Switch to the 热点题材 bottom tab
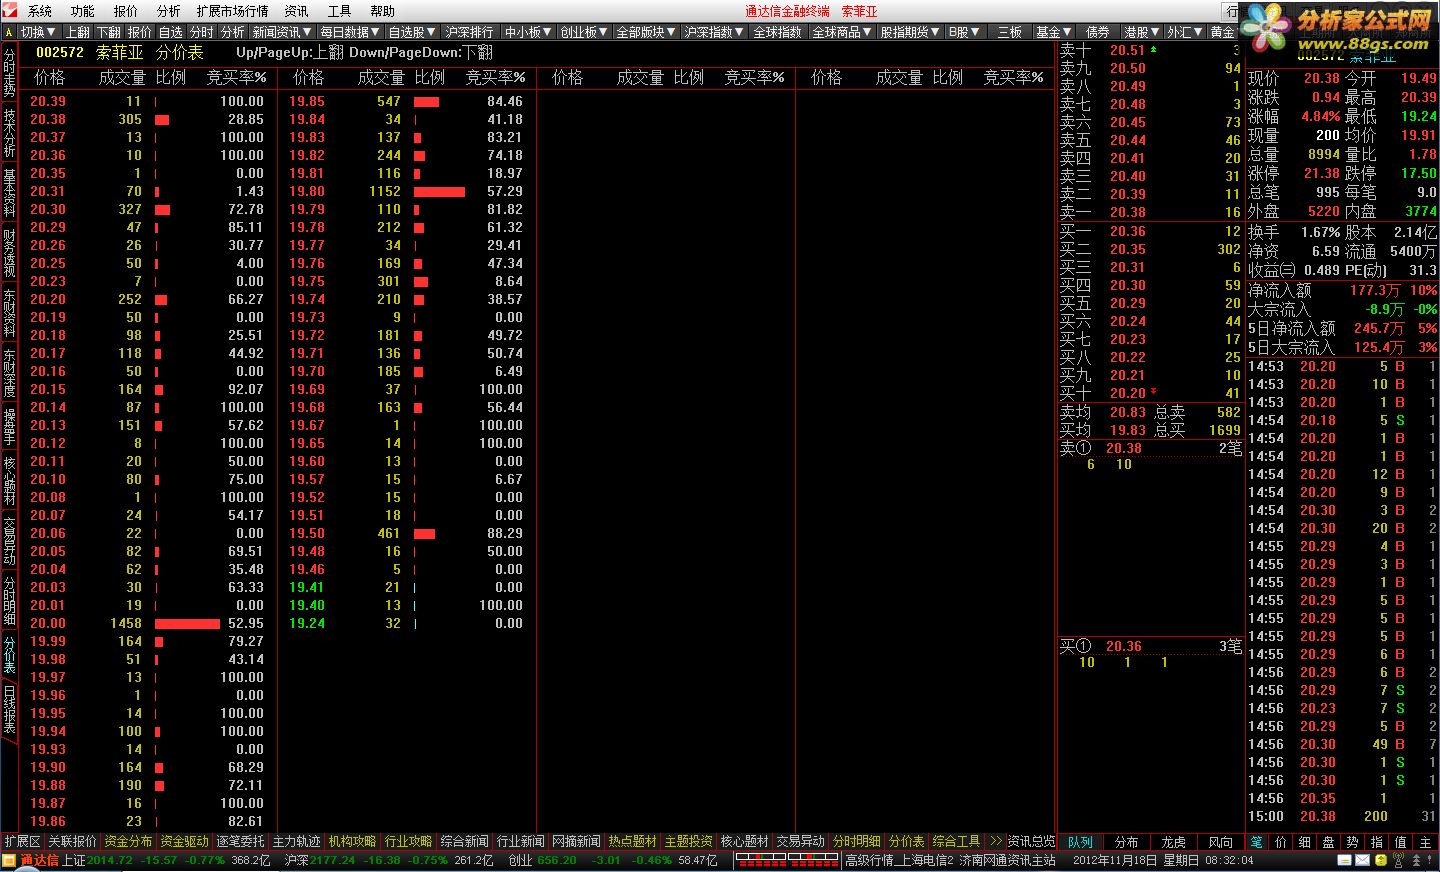1440x872 pixels. coord(633,842)
